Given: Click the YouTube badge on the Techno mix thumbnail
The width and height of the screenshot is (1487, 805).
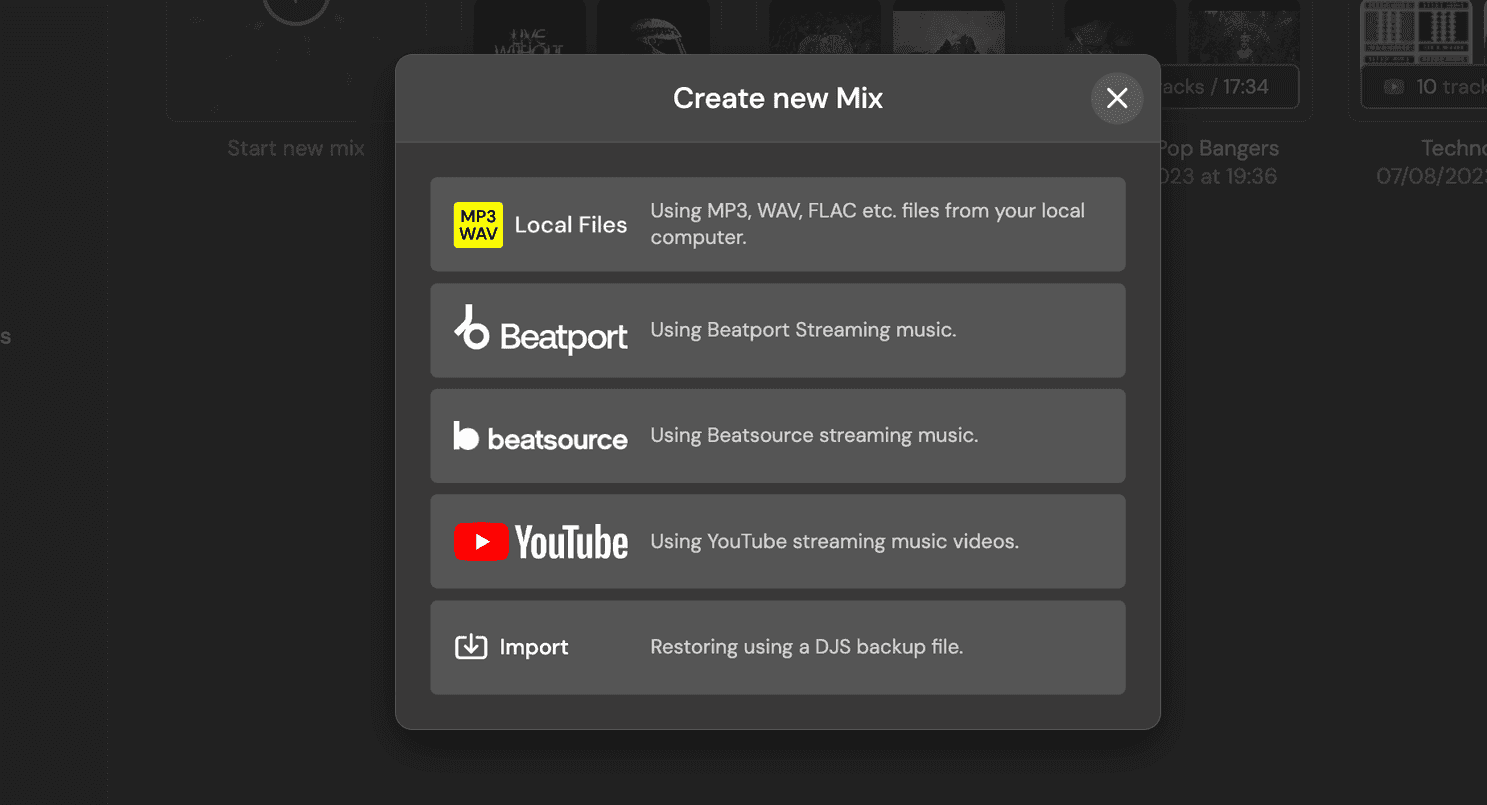Looking at the screenshot, I should pos(1394,86).
